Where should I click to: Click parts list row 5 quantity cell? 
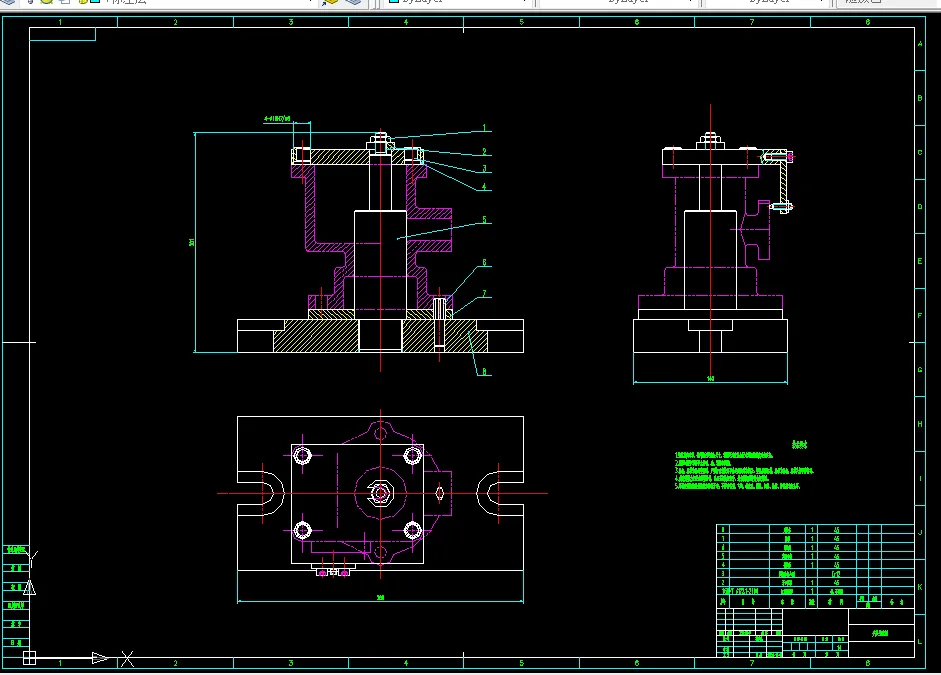(812, 556)
